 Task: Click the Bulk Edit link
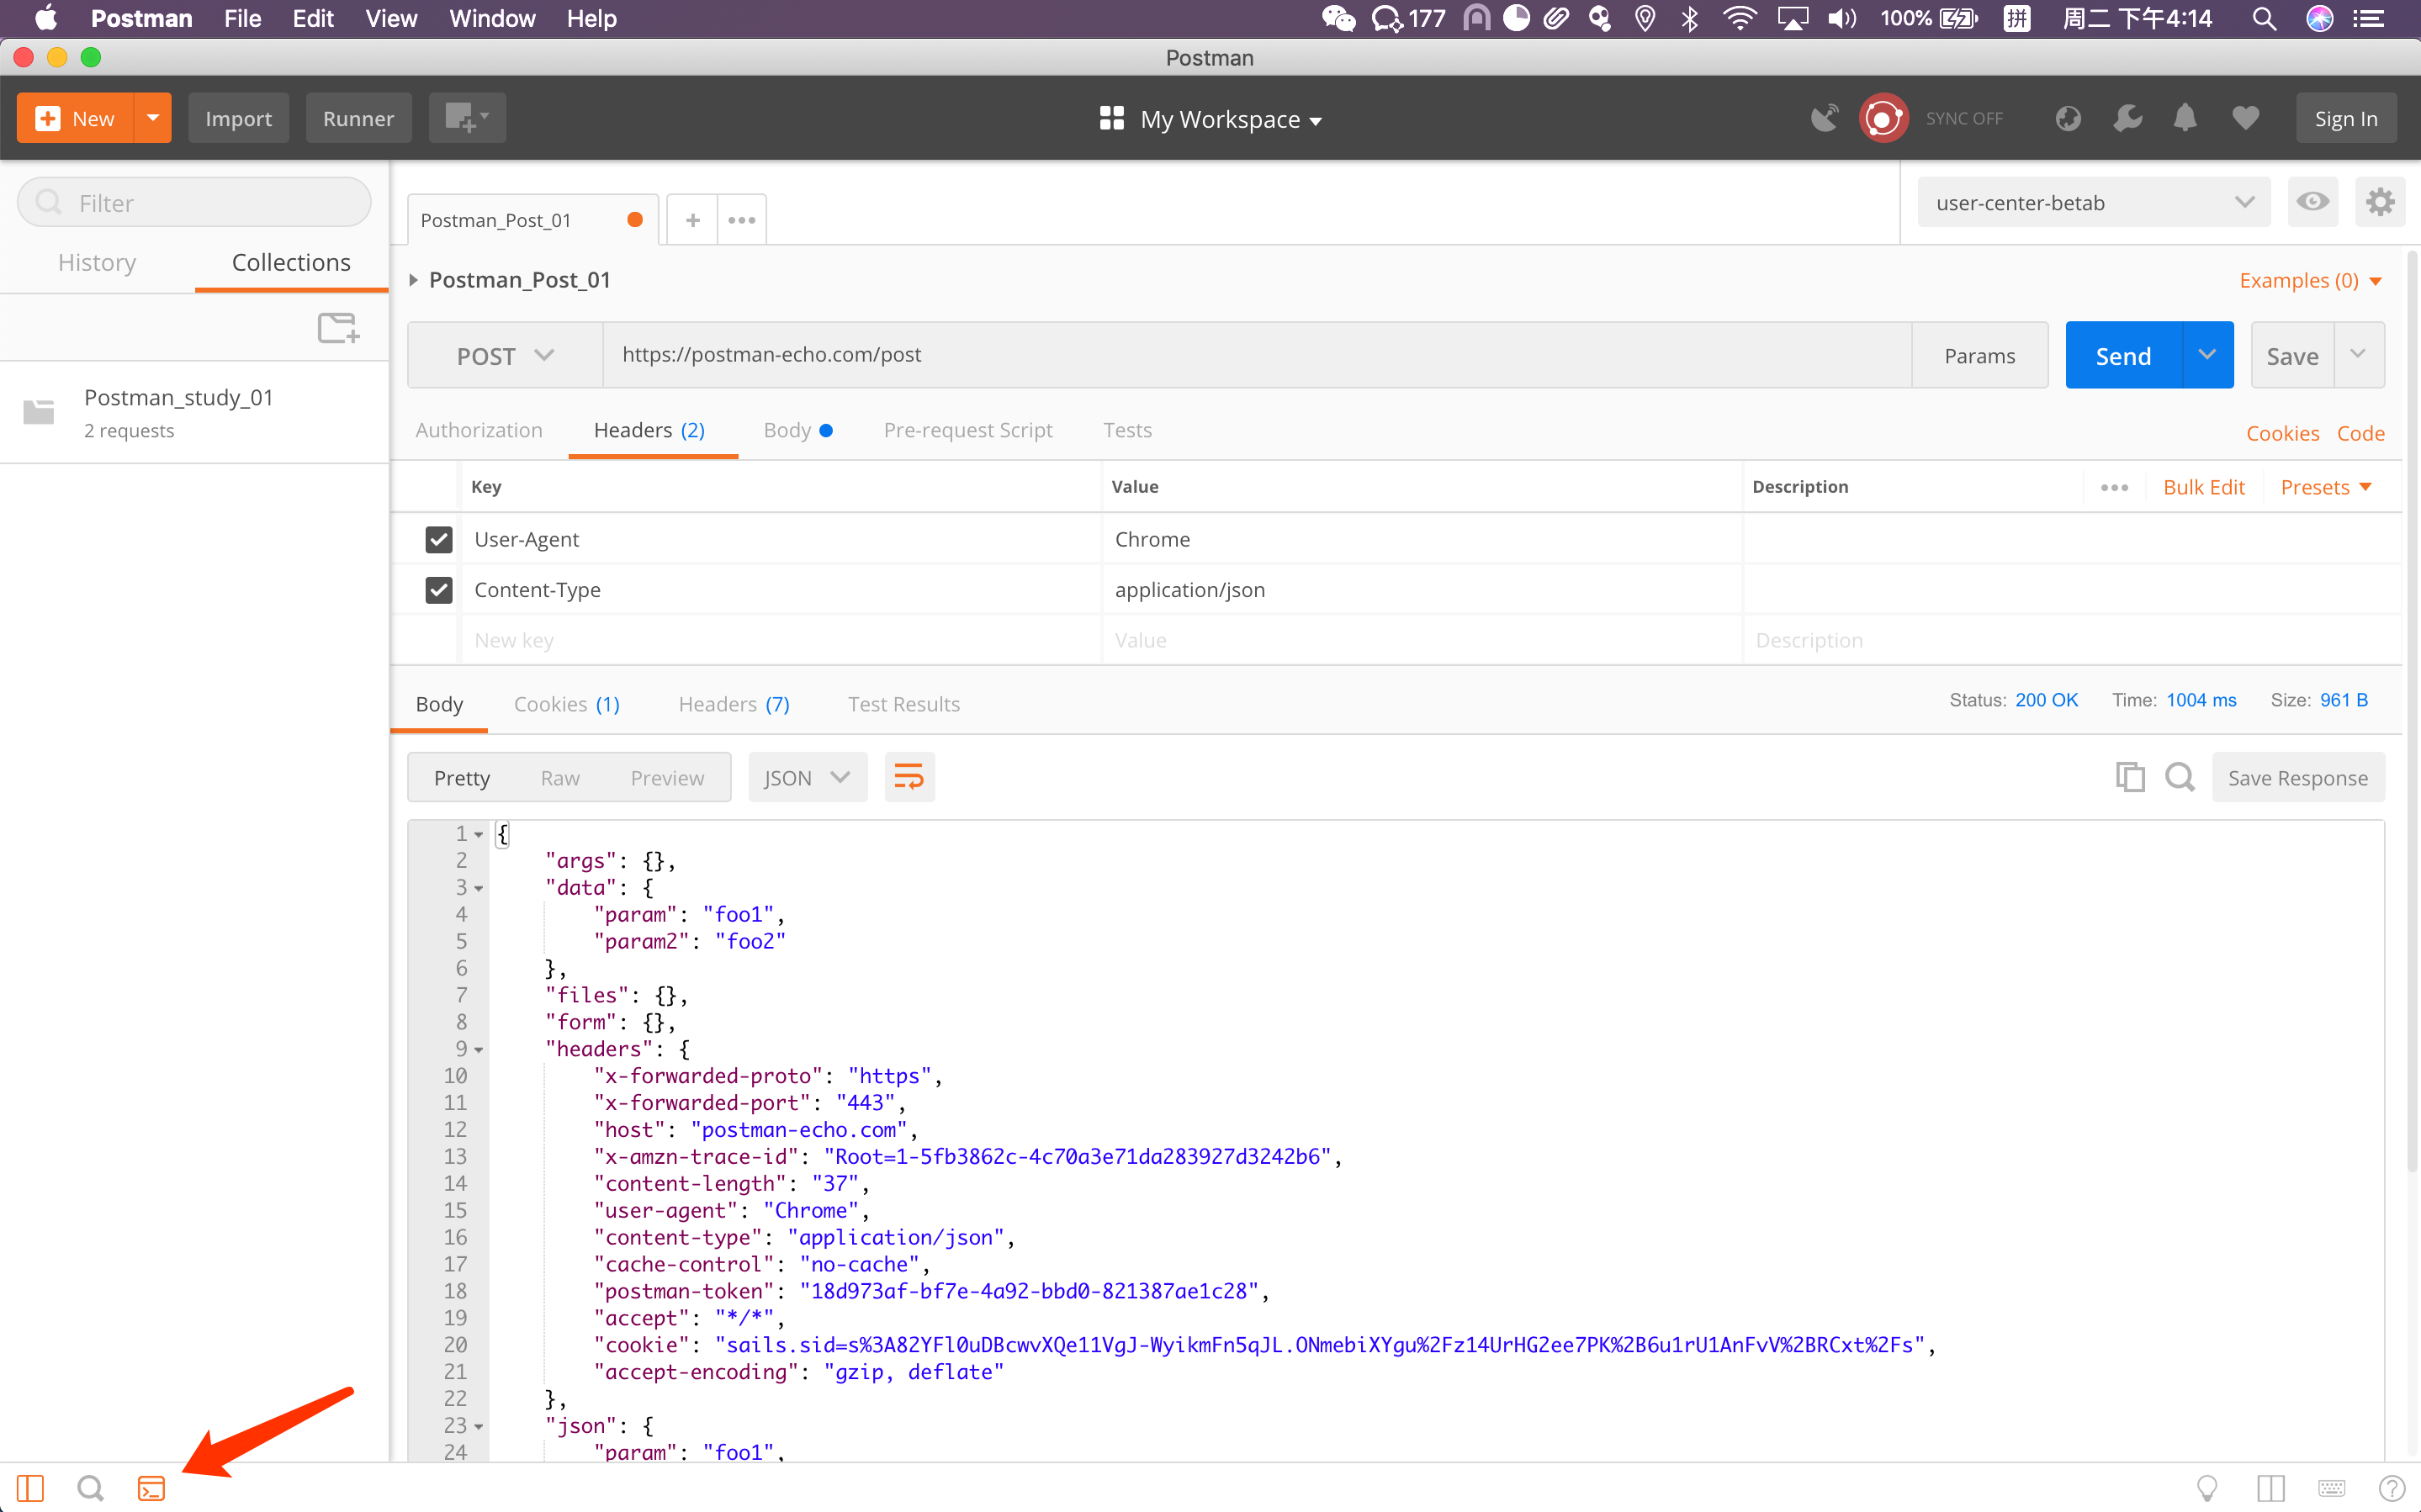2203,487
